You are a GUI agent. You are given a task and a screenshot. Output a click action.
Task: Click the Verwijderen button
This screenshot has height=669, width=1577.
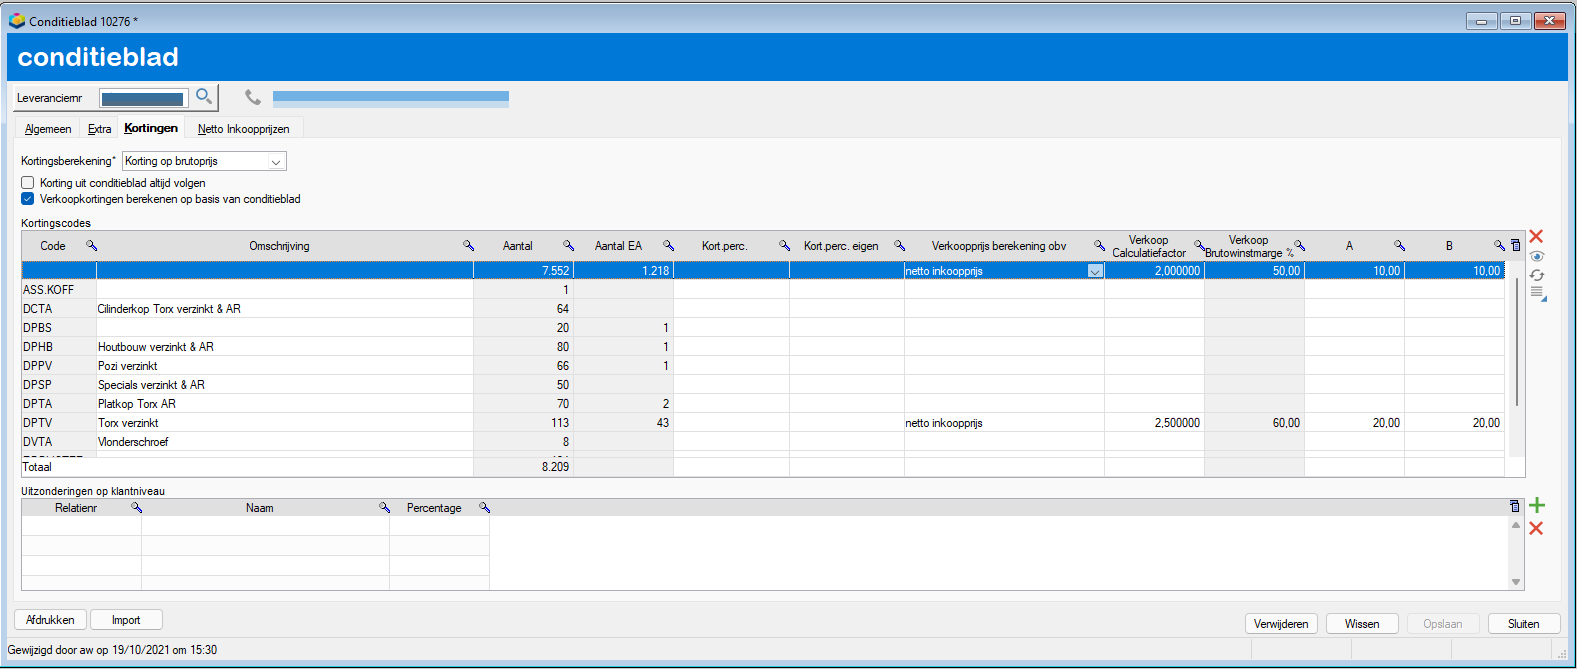1281,623
